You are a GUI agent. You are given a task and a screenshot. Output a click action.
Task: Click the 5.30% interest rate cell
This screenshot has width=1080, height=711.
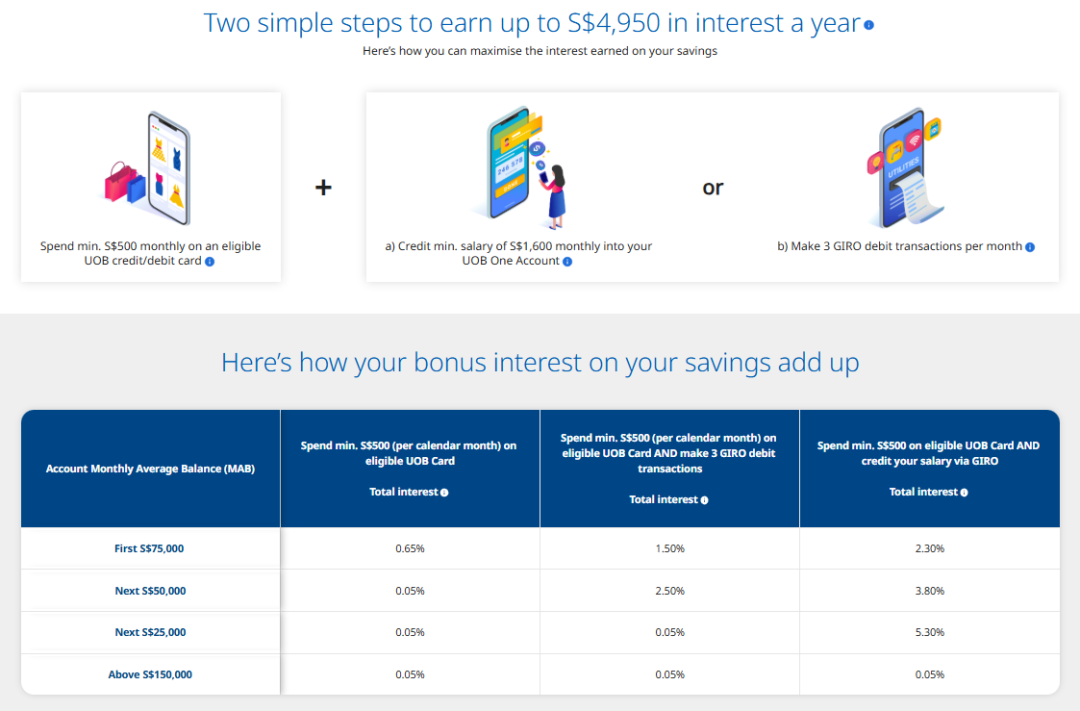click(929, 632)
